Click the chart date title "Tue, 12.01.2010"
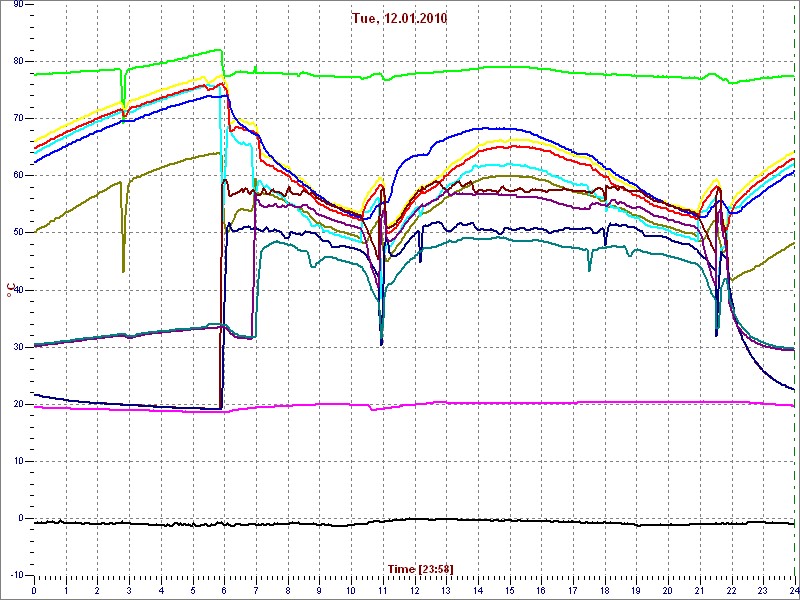Viewport: 800px width, 600px height. [399, 19]
